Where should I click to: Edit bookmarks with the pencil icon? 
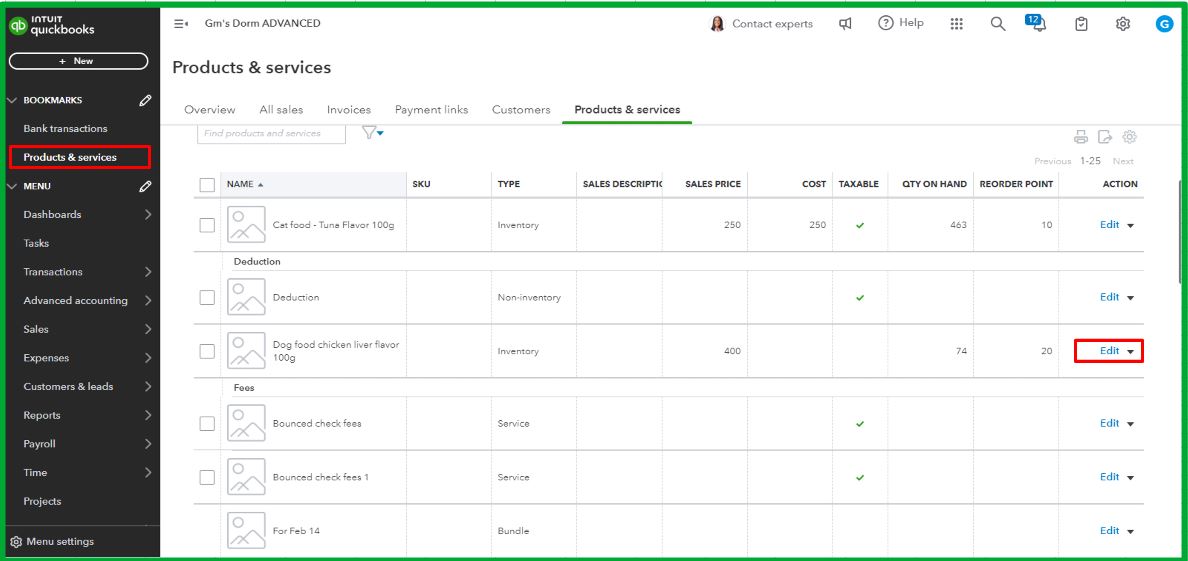pos(146,100)
